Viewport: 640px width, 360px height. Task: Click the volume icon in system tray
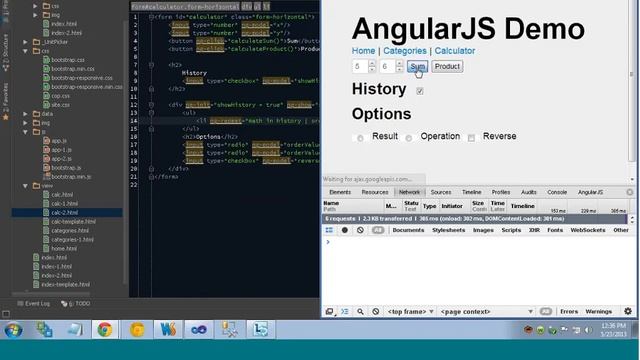588,329
